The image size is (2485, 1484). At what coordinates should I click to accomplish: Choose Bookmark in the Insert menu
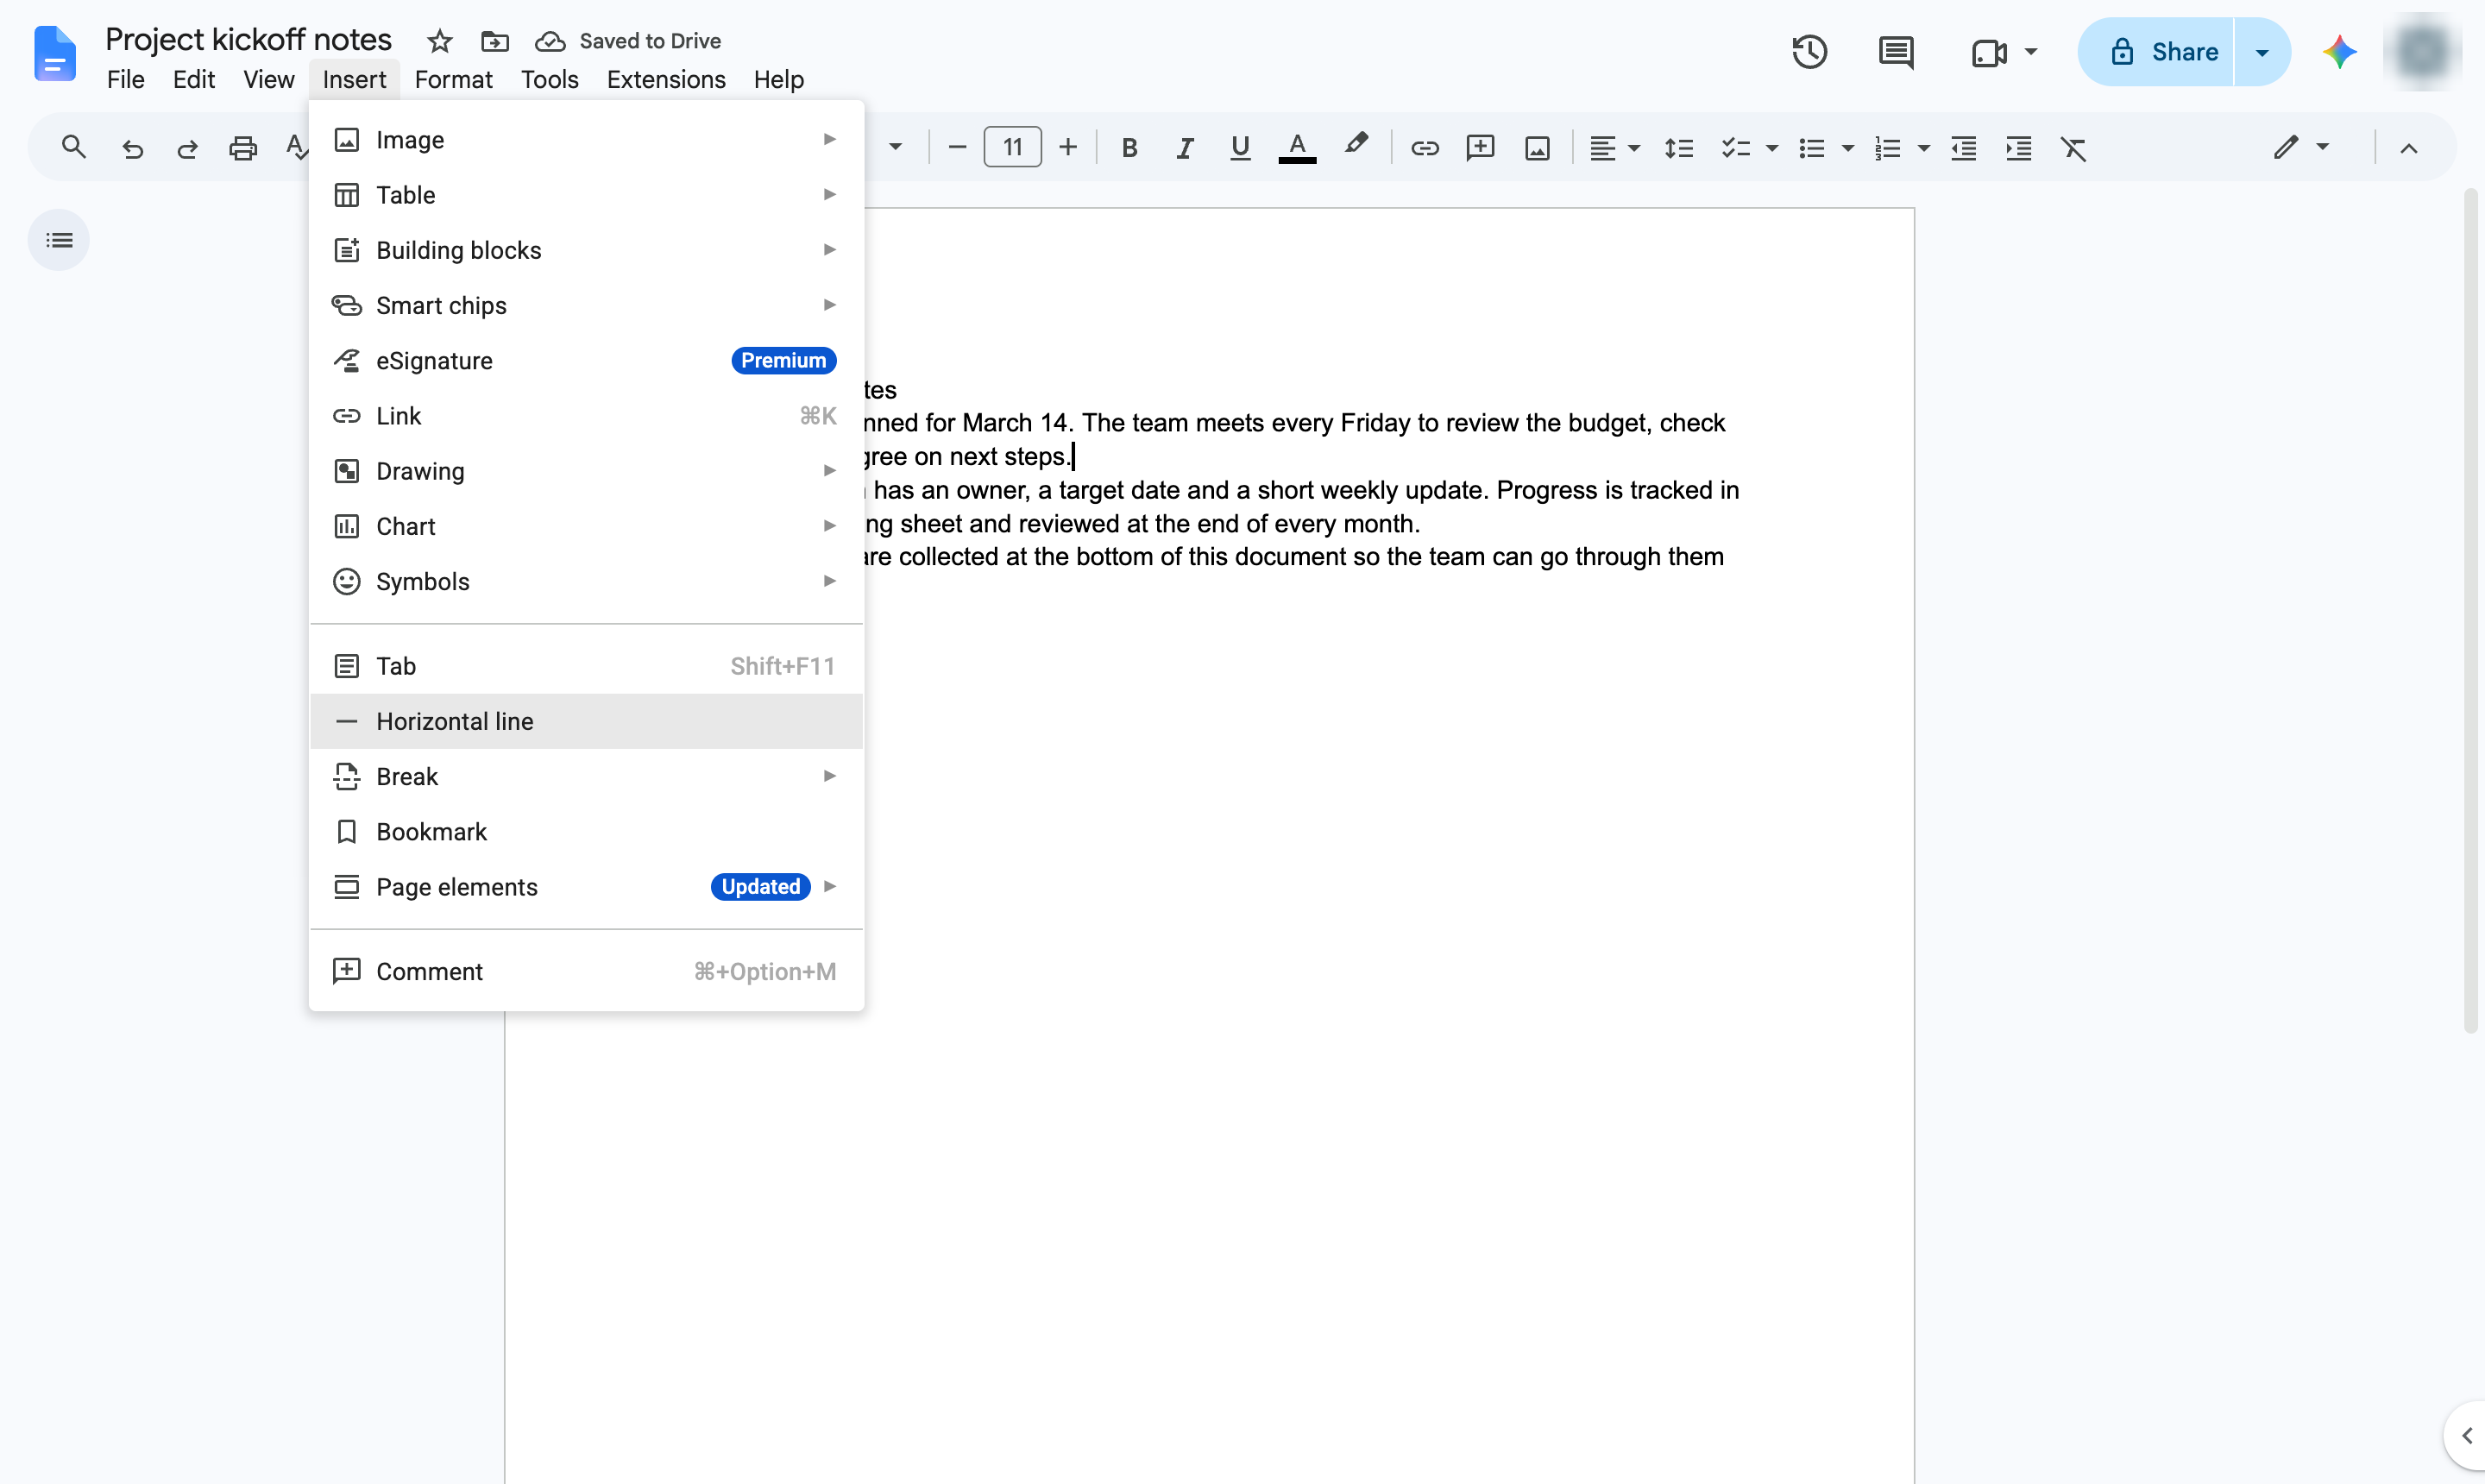[x=587, y=832]
